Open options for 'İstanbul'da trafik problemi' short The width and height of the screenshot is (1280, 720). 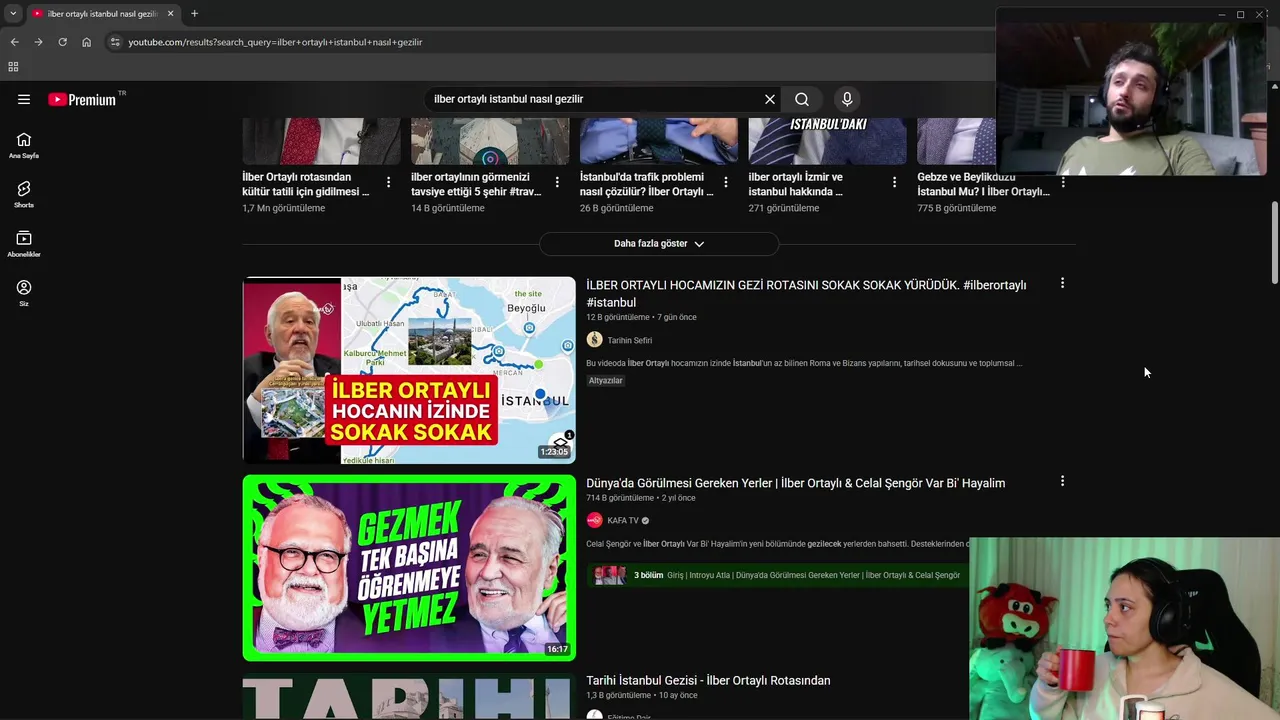click(726, 182)
